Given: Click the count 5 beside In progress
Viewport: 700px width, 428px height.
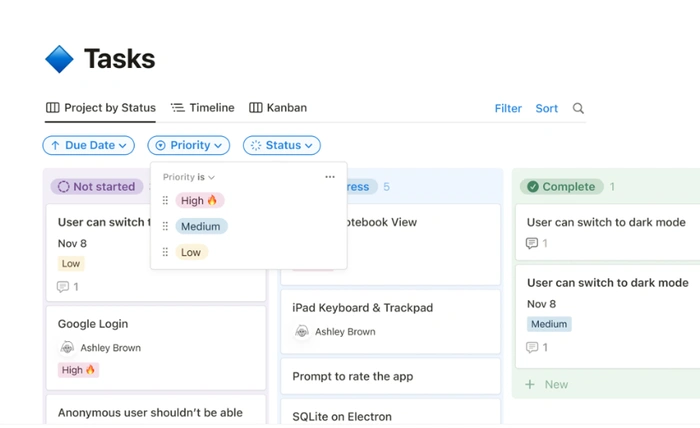Looking at the screenshot, I should click(387, 187).
